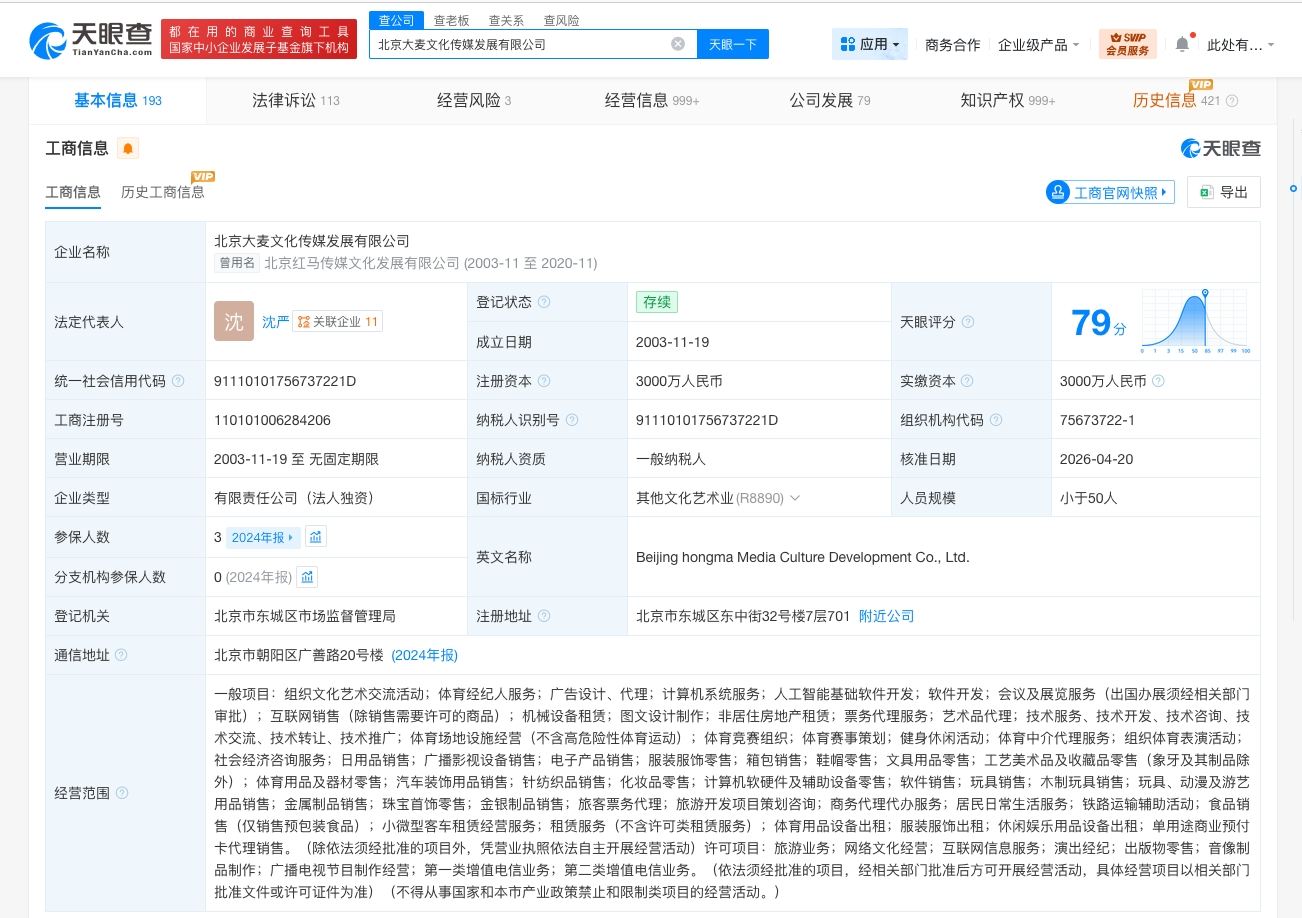Open the 企业级产品 dropdown

(1038, 44)
